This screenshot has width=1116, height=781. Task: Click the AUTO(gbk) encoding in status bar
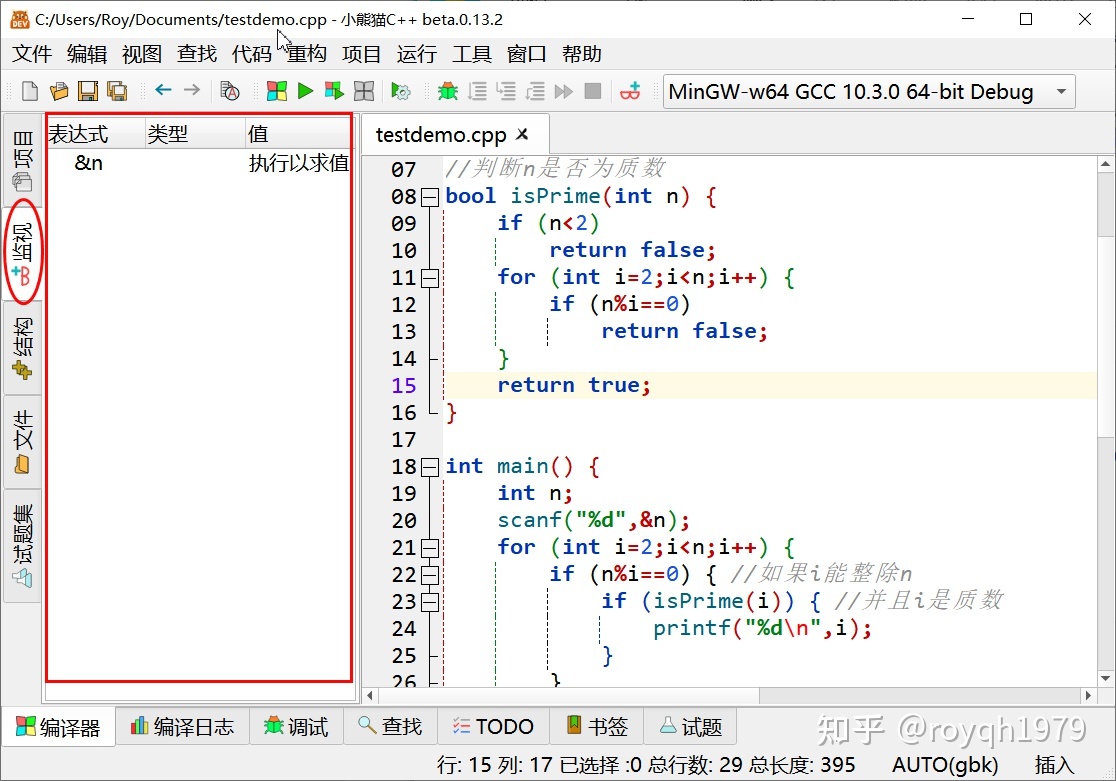[945, 765]
